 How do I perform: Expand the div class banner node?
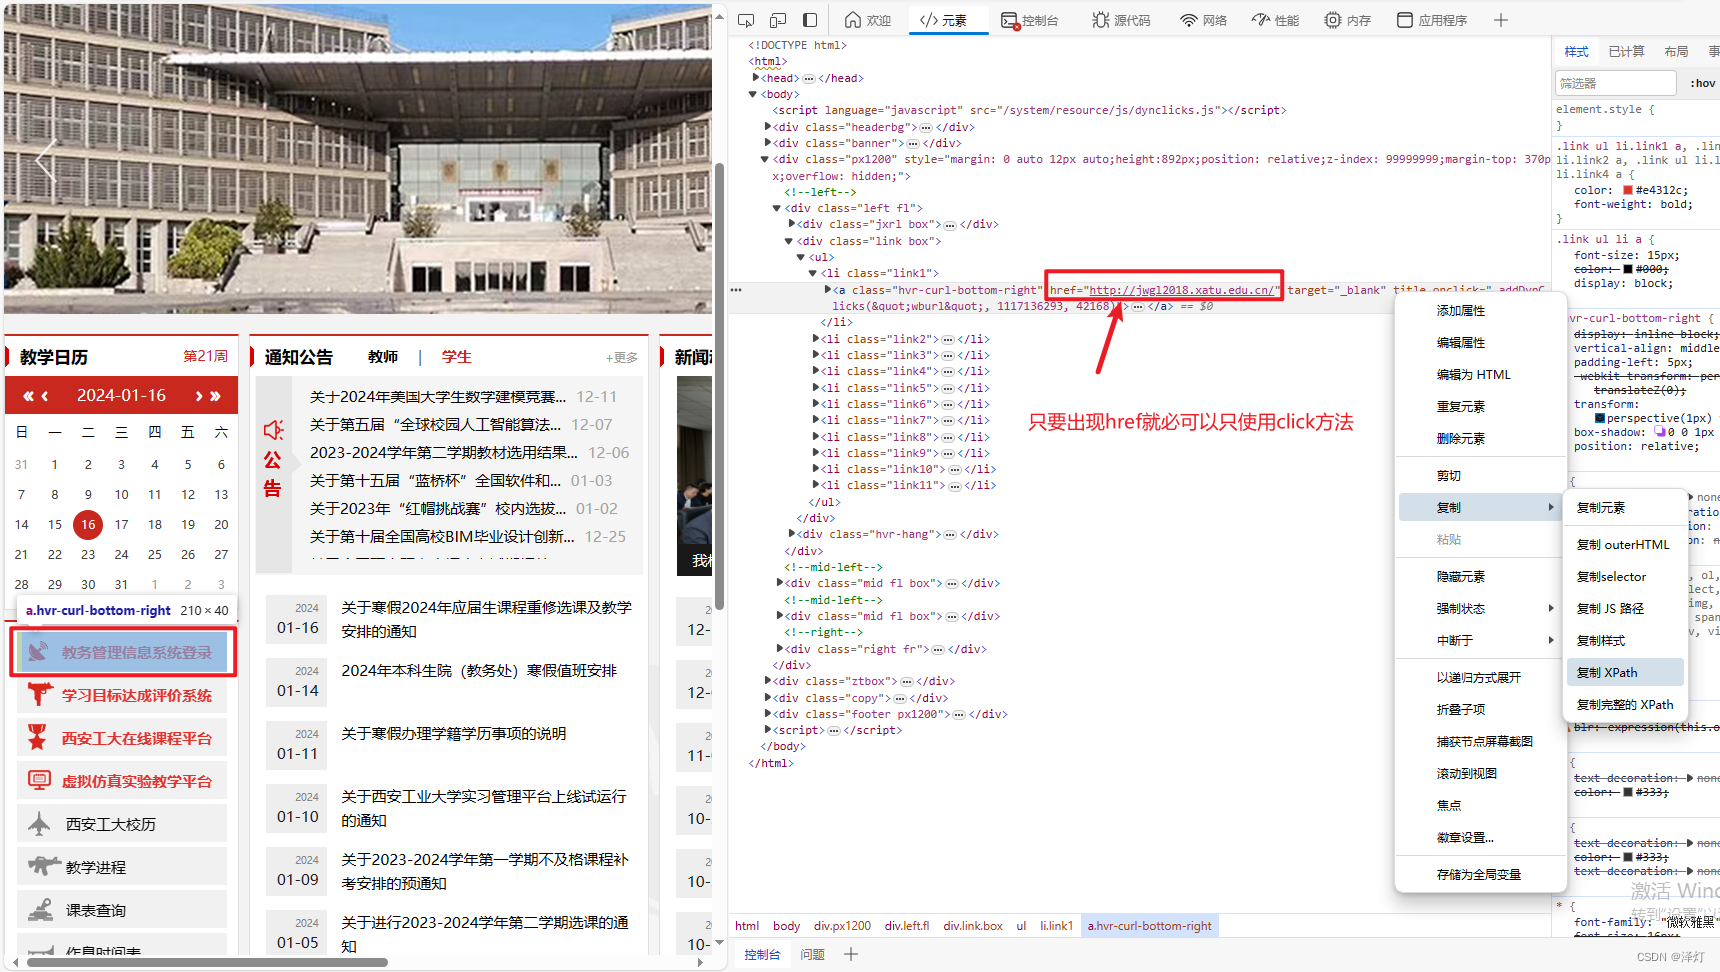point(768,142)
